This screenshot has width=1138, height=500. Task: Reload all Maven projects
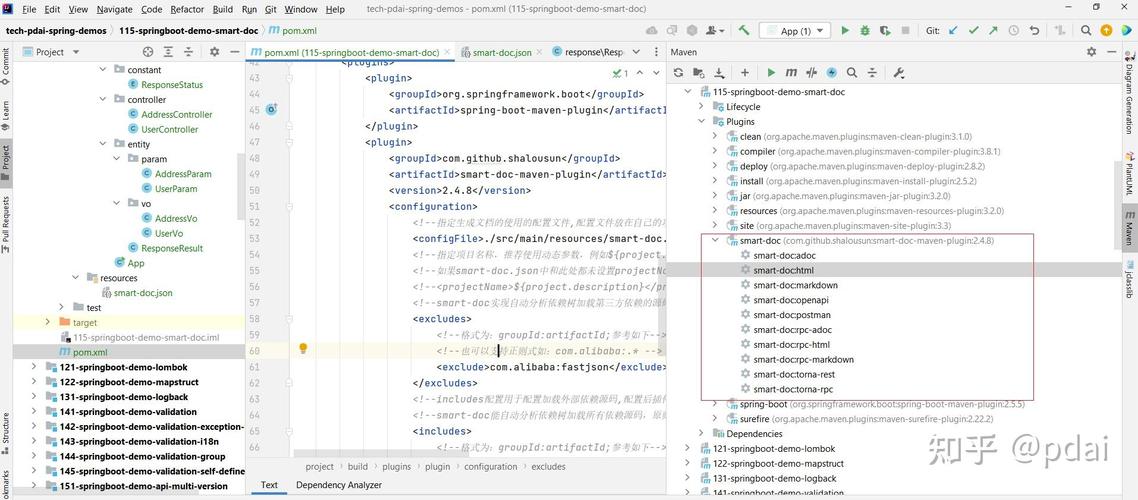[x=679, y=73]
